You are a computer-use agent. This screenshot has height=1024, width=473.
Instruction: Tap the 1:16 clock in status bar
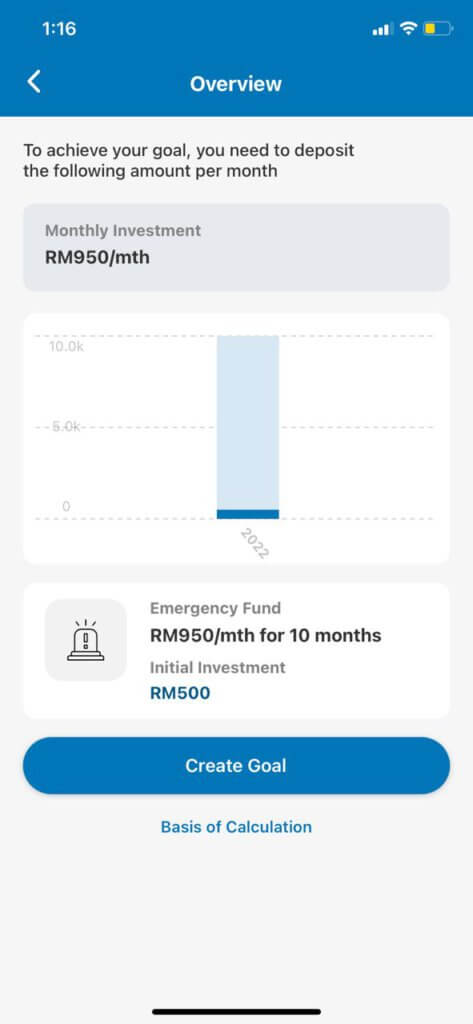coord(59,29)
